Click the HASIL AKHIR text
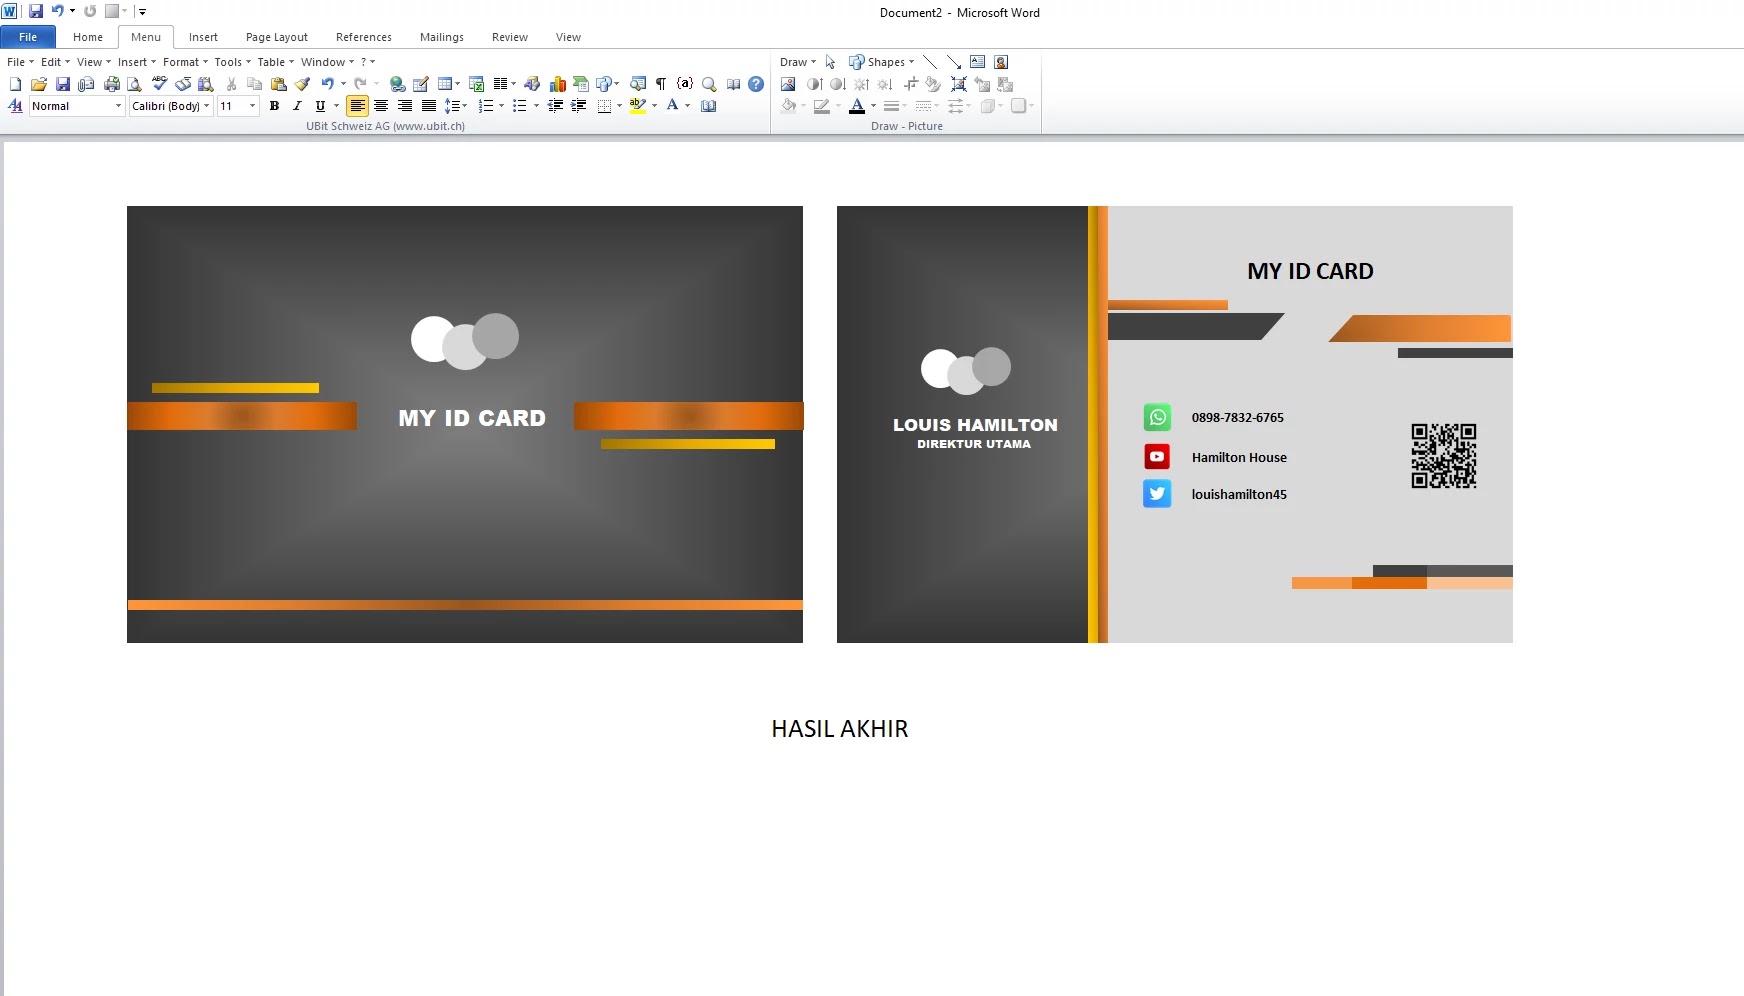 point(840,729)
